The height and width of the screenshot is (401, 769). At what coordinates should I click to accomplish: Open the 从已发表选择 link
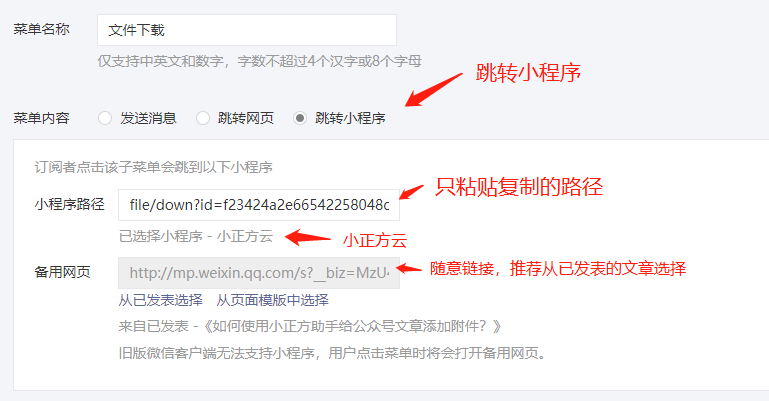click(x=160, y=300)
